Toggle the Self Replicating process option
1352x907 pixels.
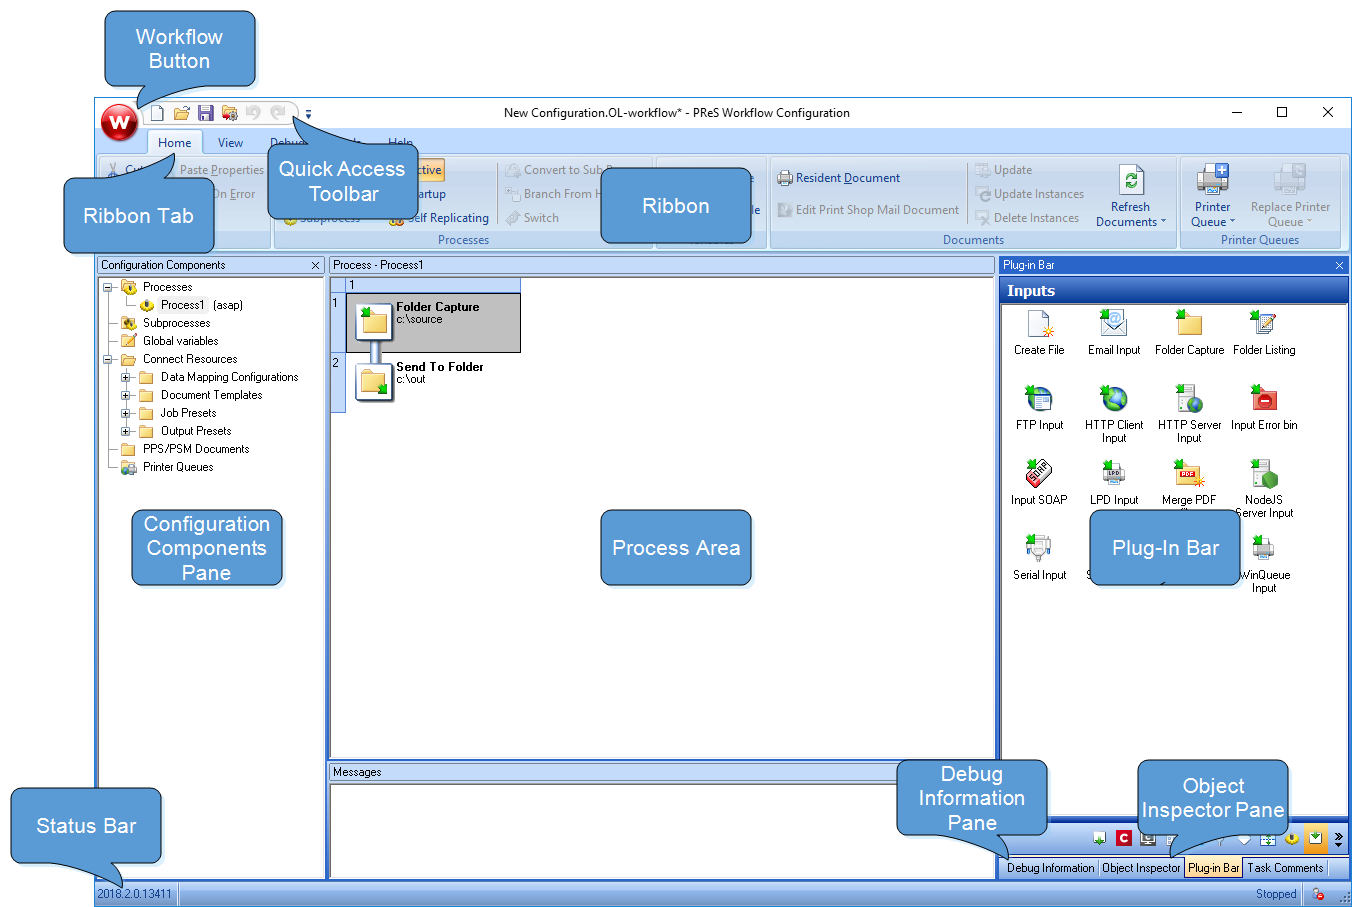coord(440,218)
